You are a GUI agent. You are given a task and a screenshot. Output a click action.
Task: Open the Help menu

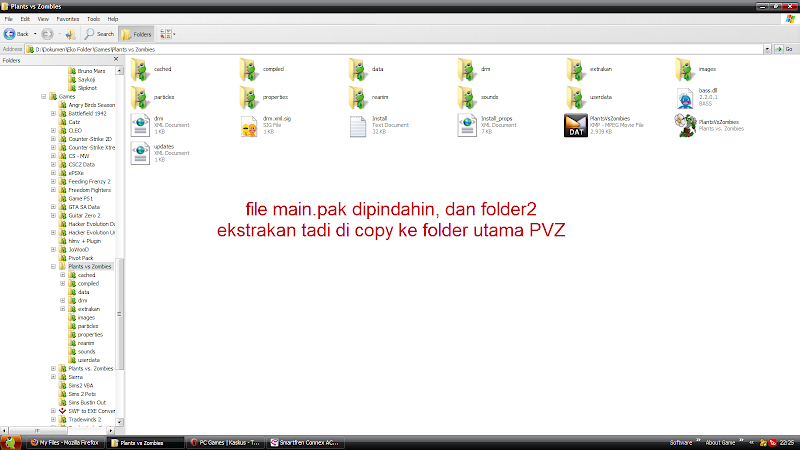(x=113, y=19)
